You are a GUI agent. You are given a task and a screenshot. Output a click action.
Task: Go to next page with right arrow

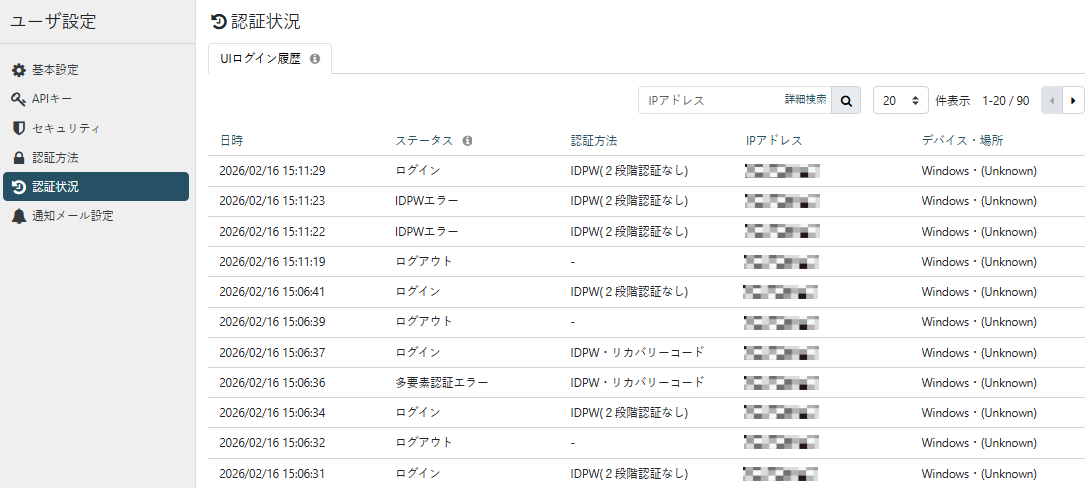(x=1074, y=100)
